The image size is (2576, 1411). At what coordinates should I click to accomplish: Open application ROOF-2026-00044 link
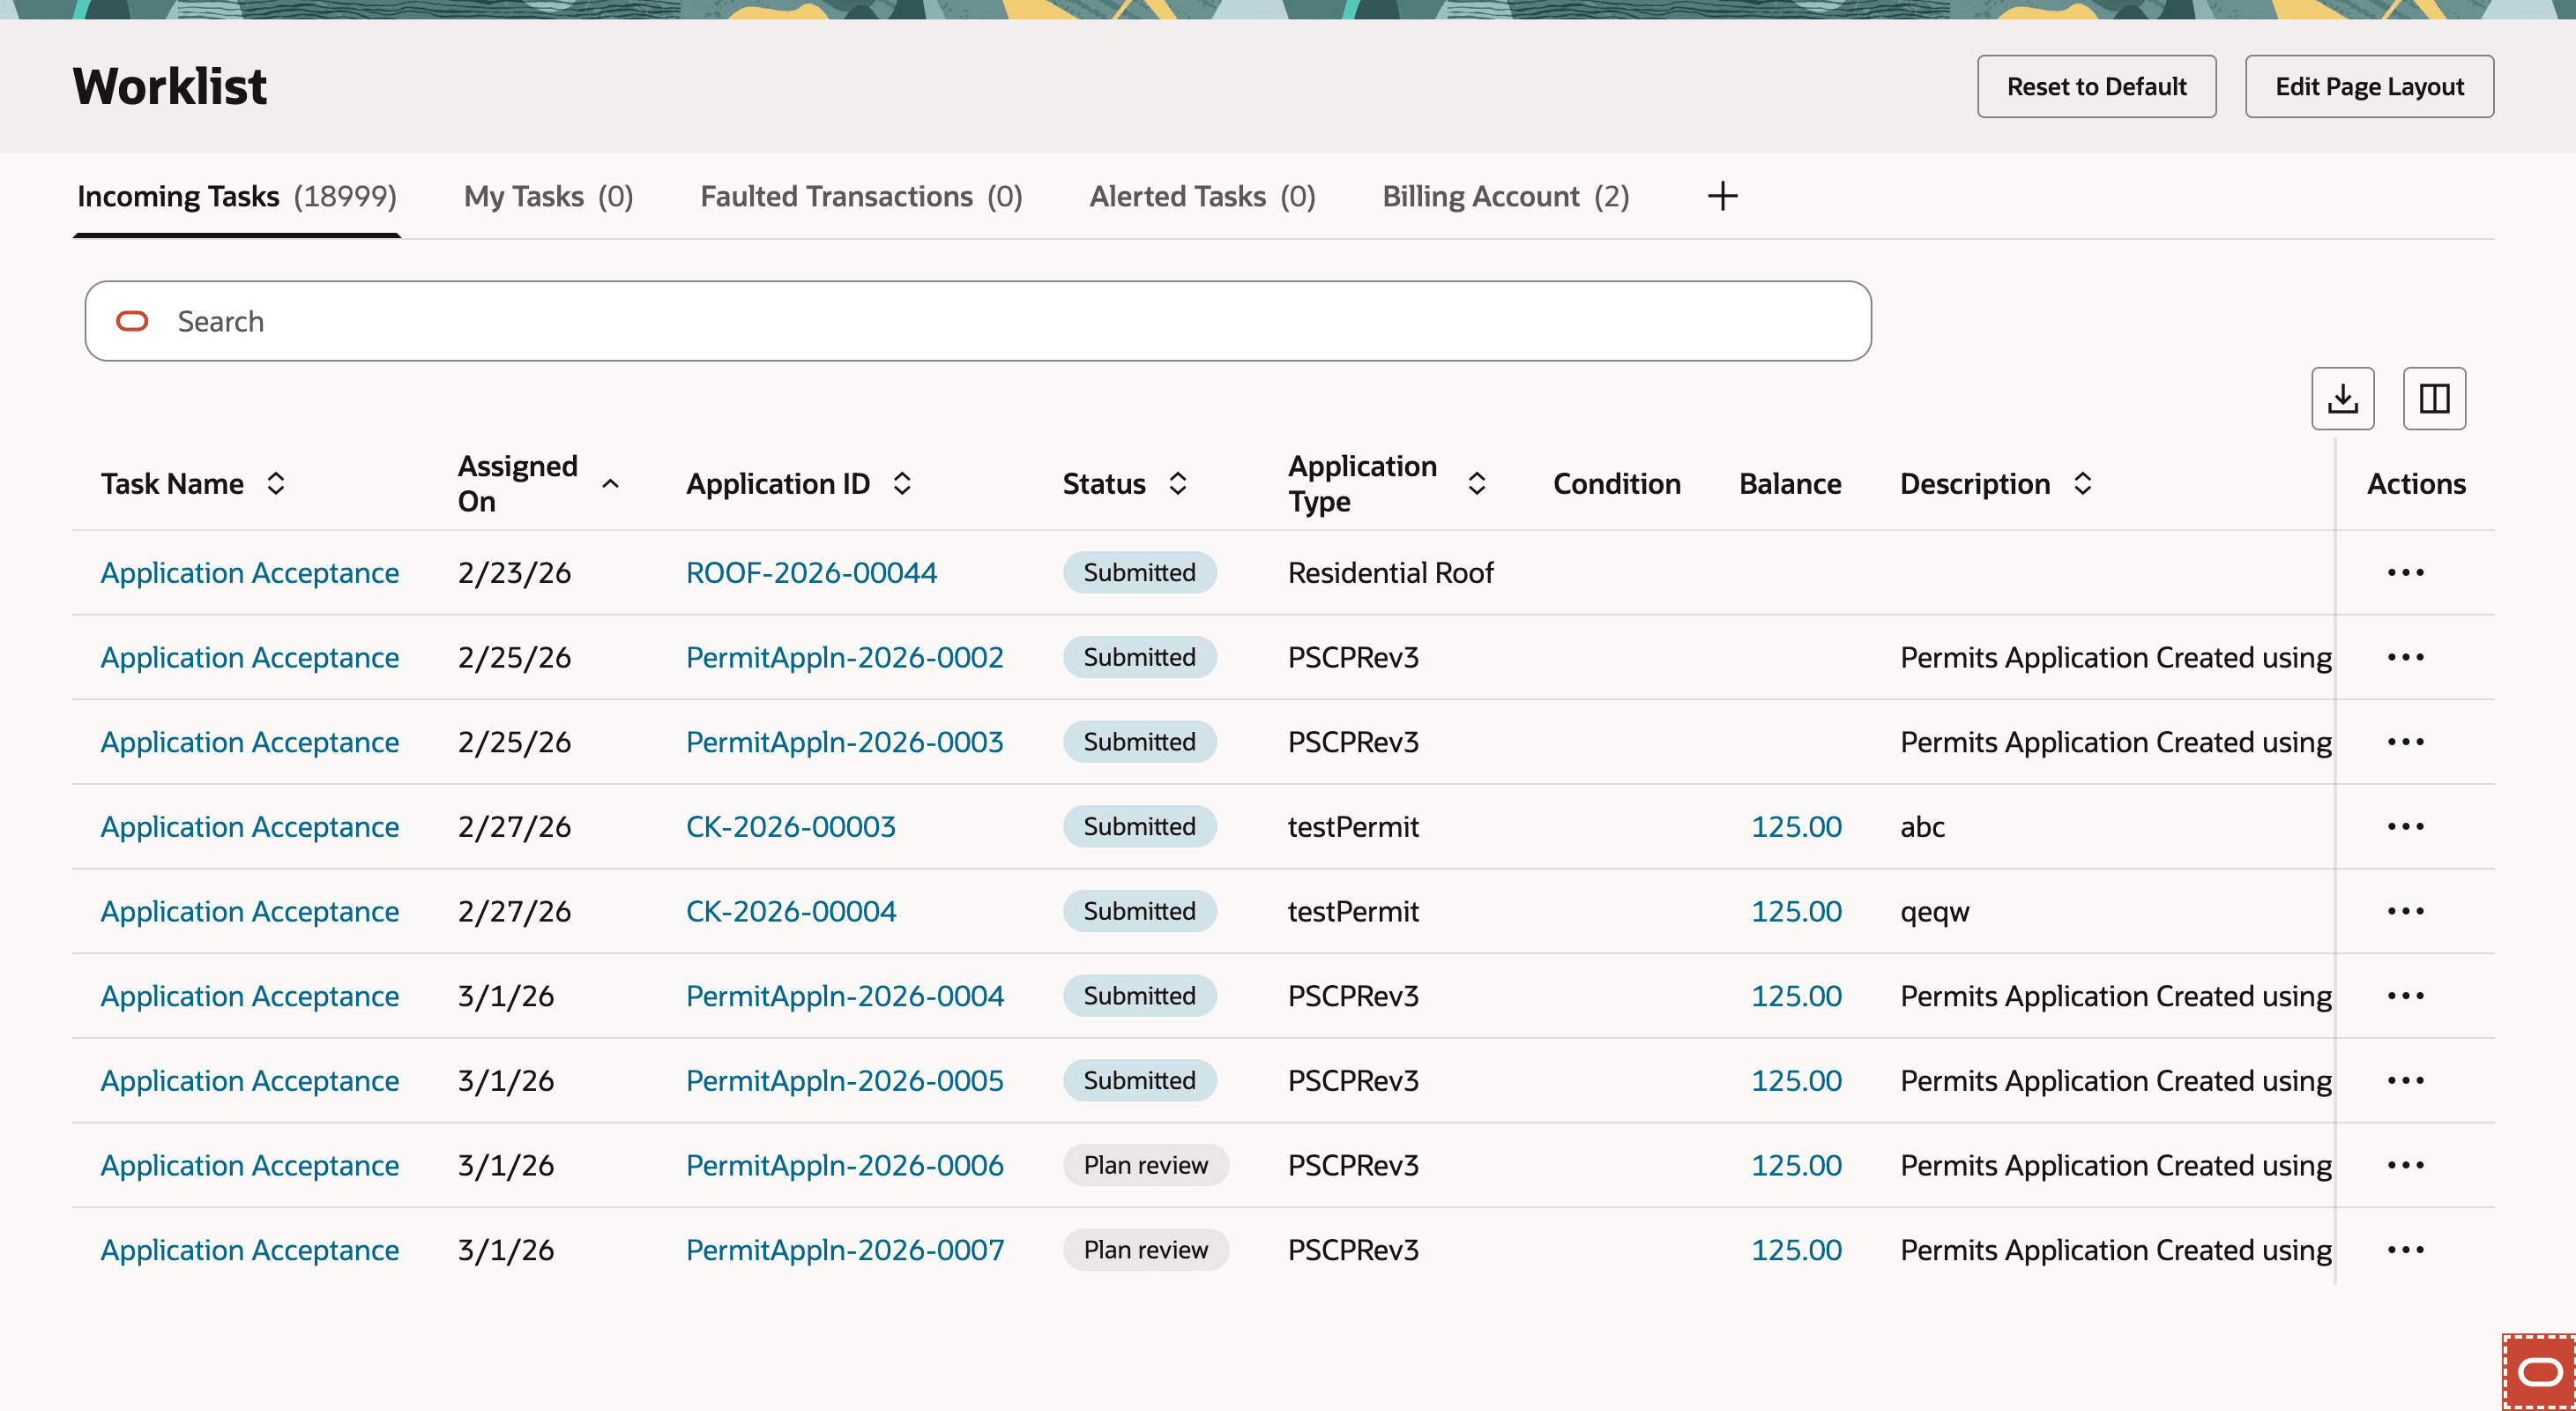coord(811,573)
